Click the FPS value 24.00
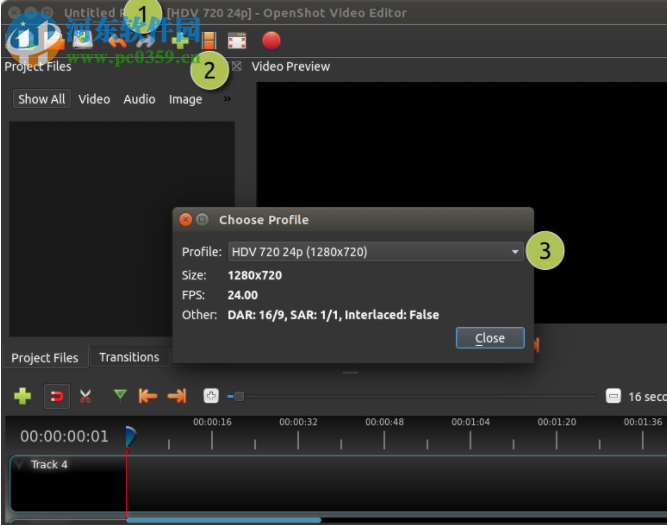Viewport: 667px width, 525px height. tap(242, 295)
